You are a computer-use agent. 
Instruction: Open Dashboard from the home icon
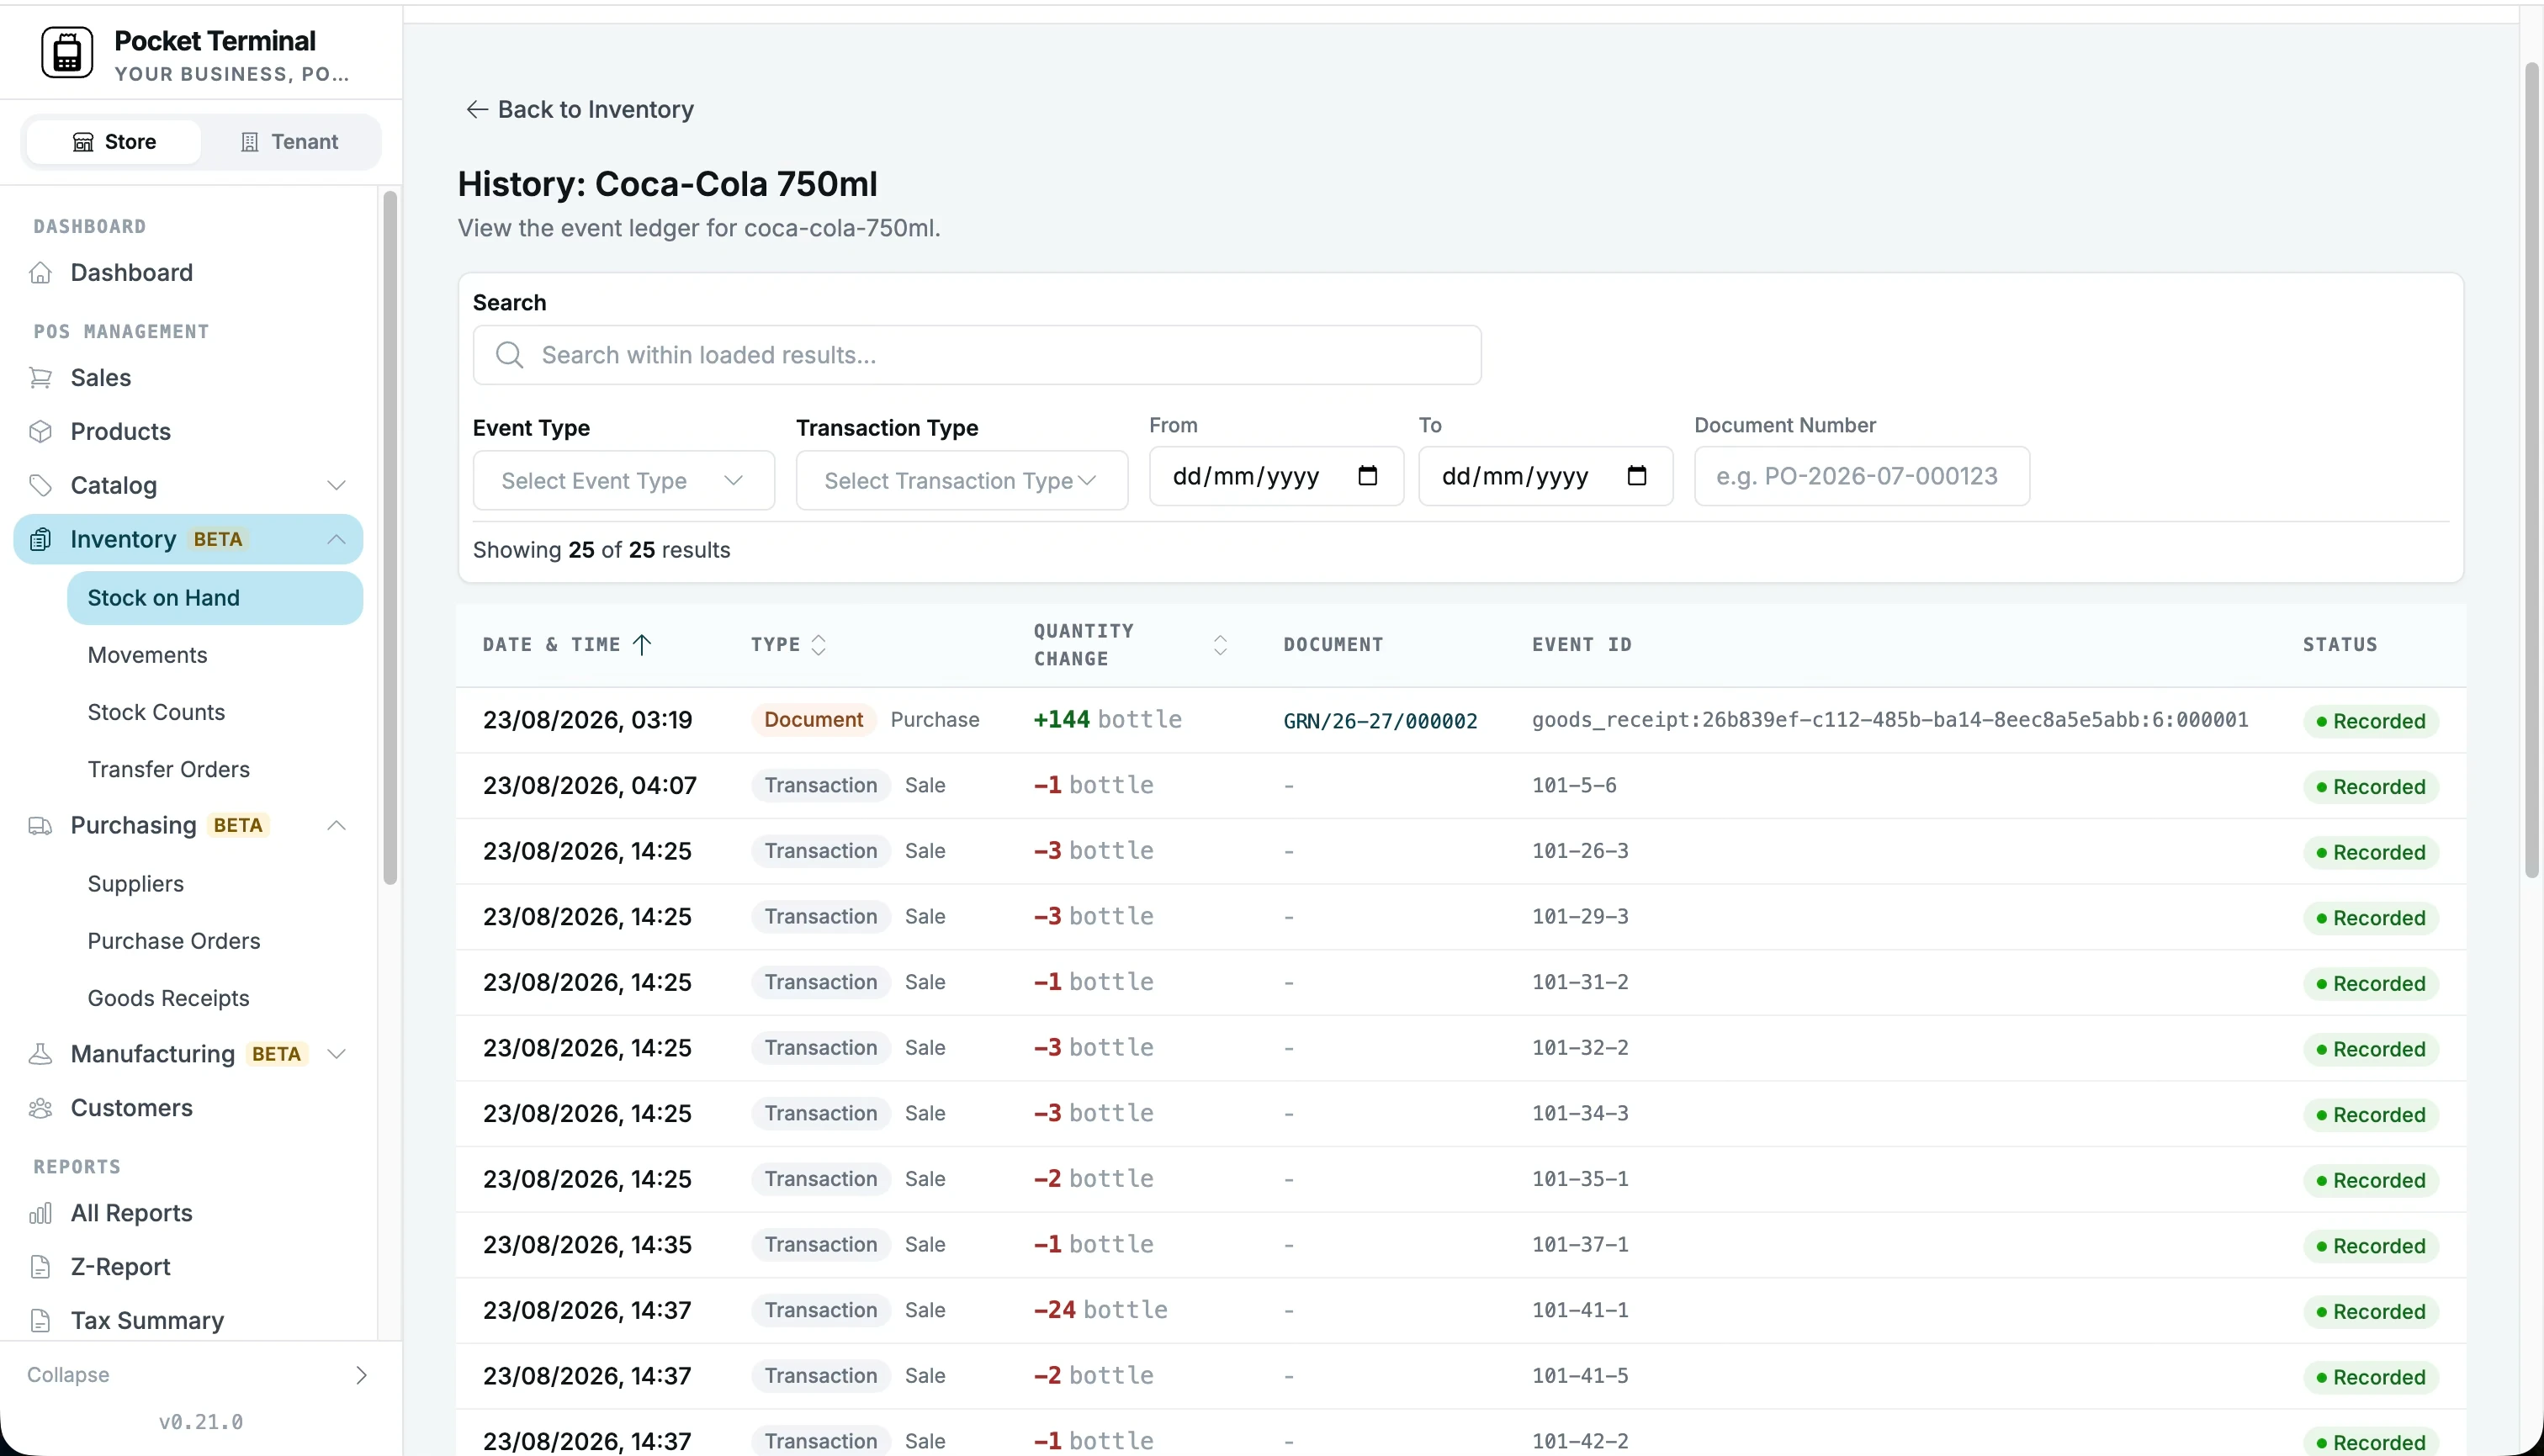40,273
